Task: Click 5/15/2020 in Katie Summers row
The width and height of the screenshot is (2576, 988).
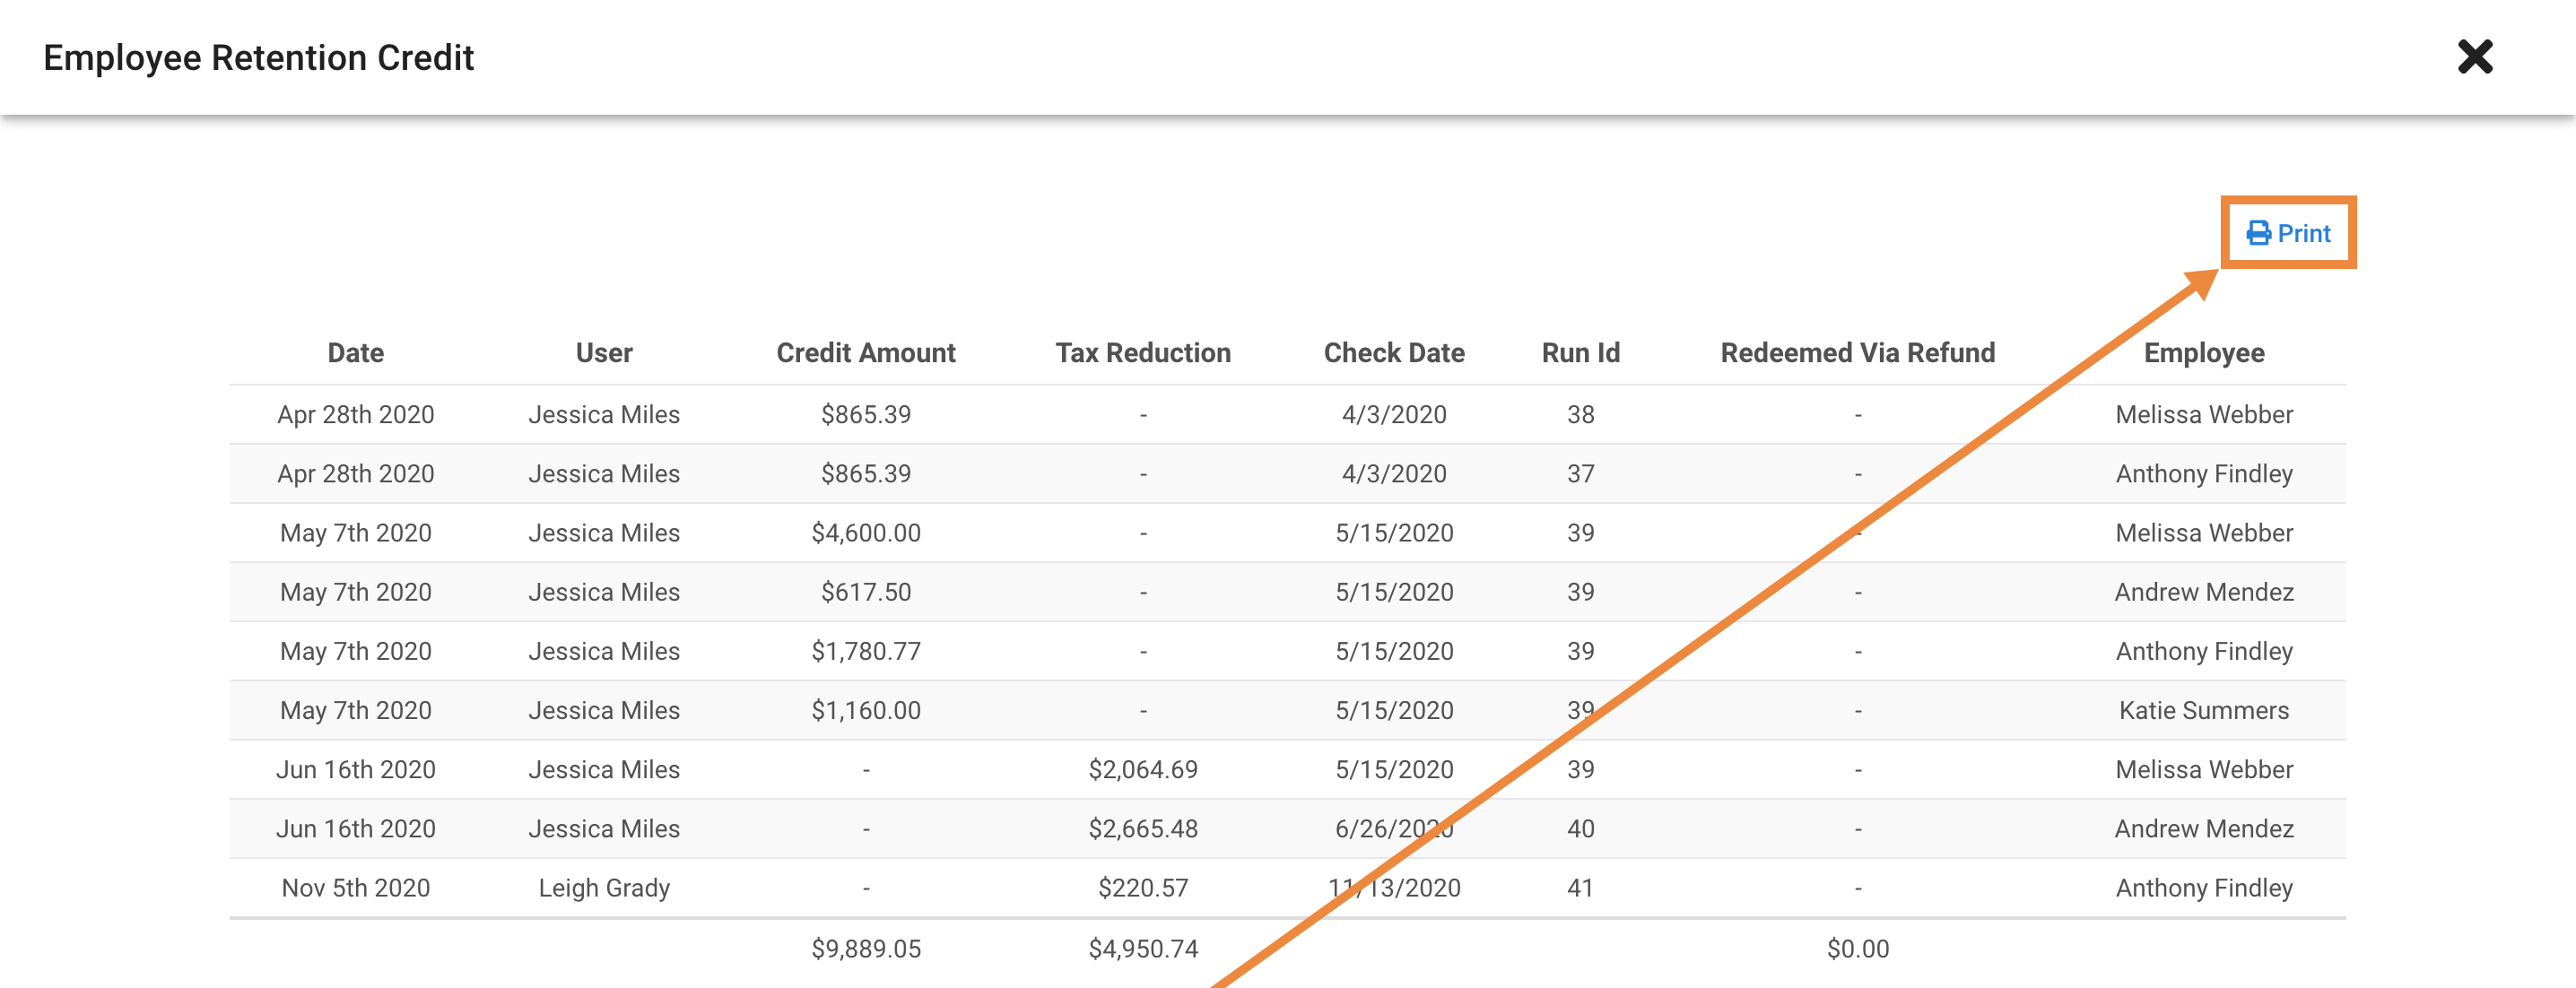Action: [x=1394, y=710]
